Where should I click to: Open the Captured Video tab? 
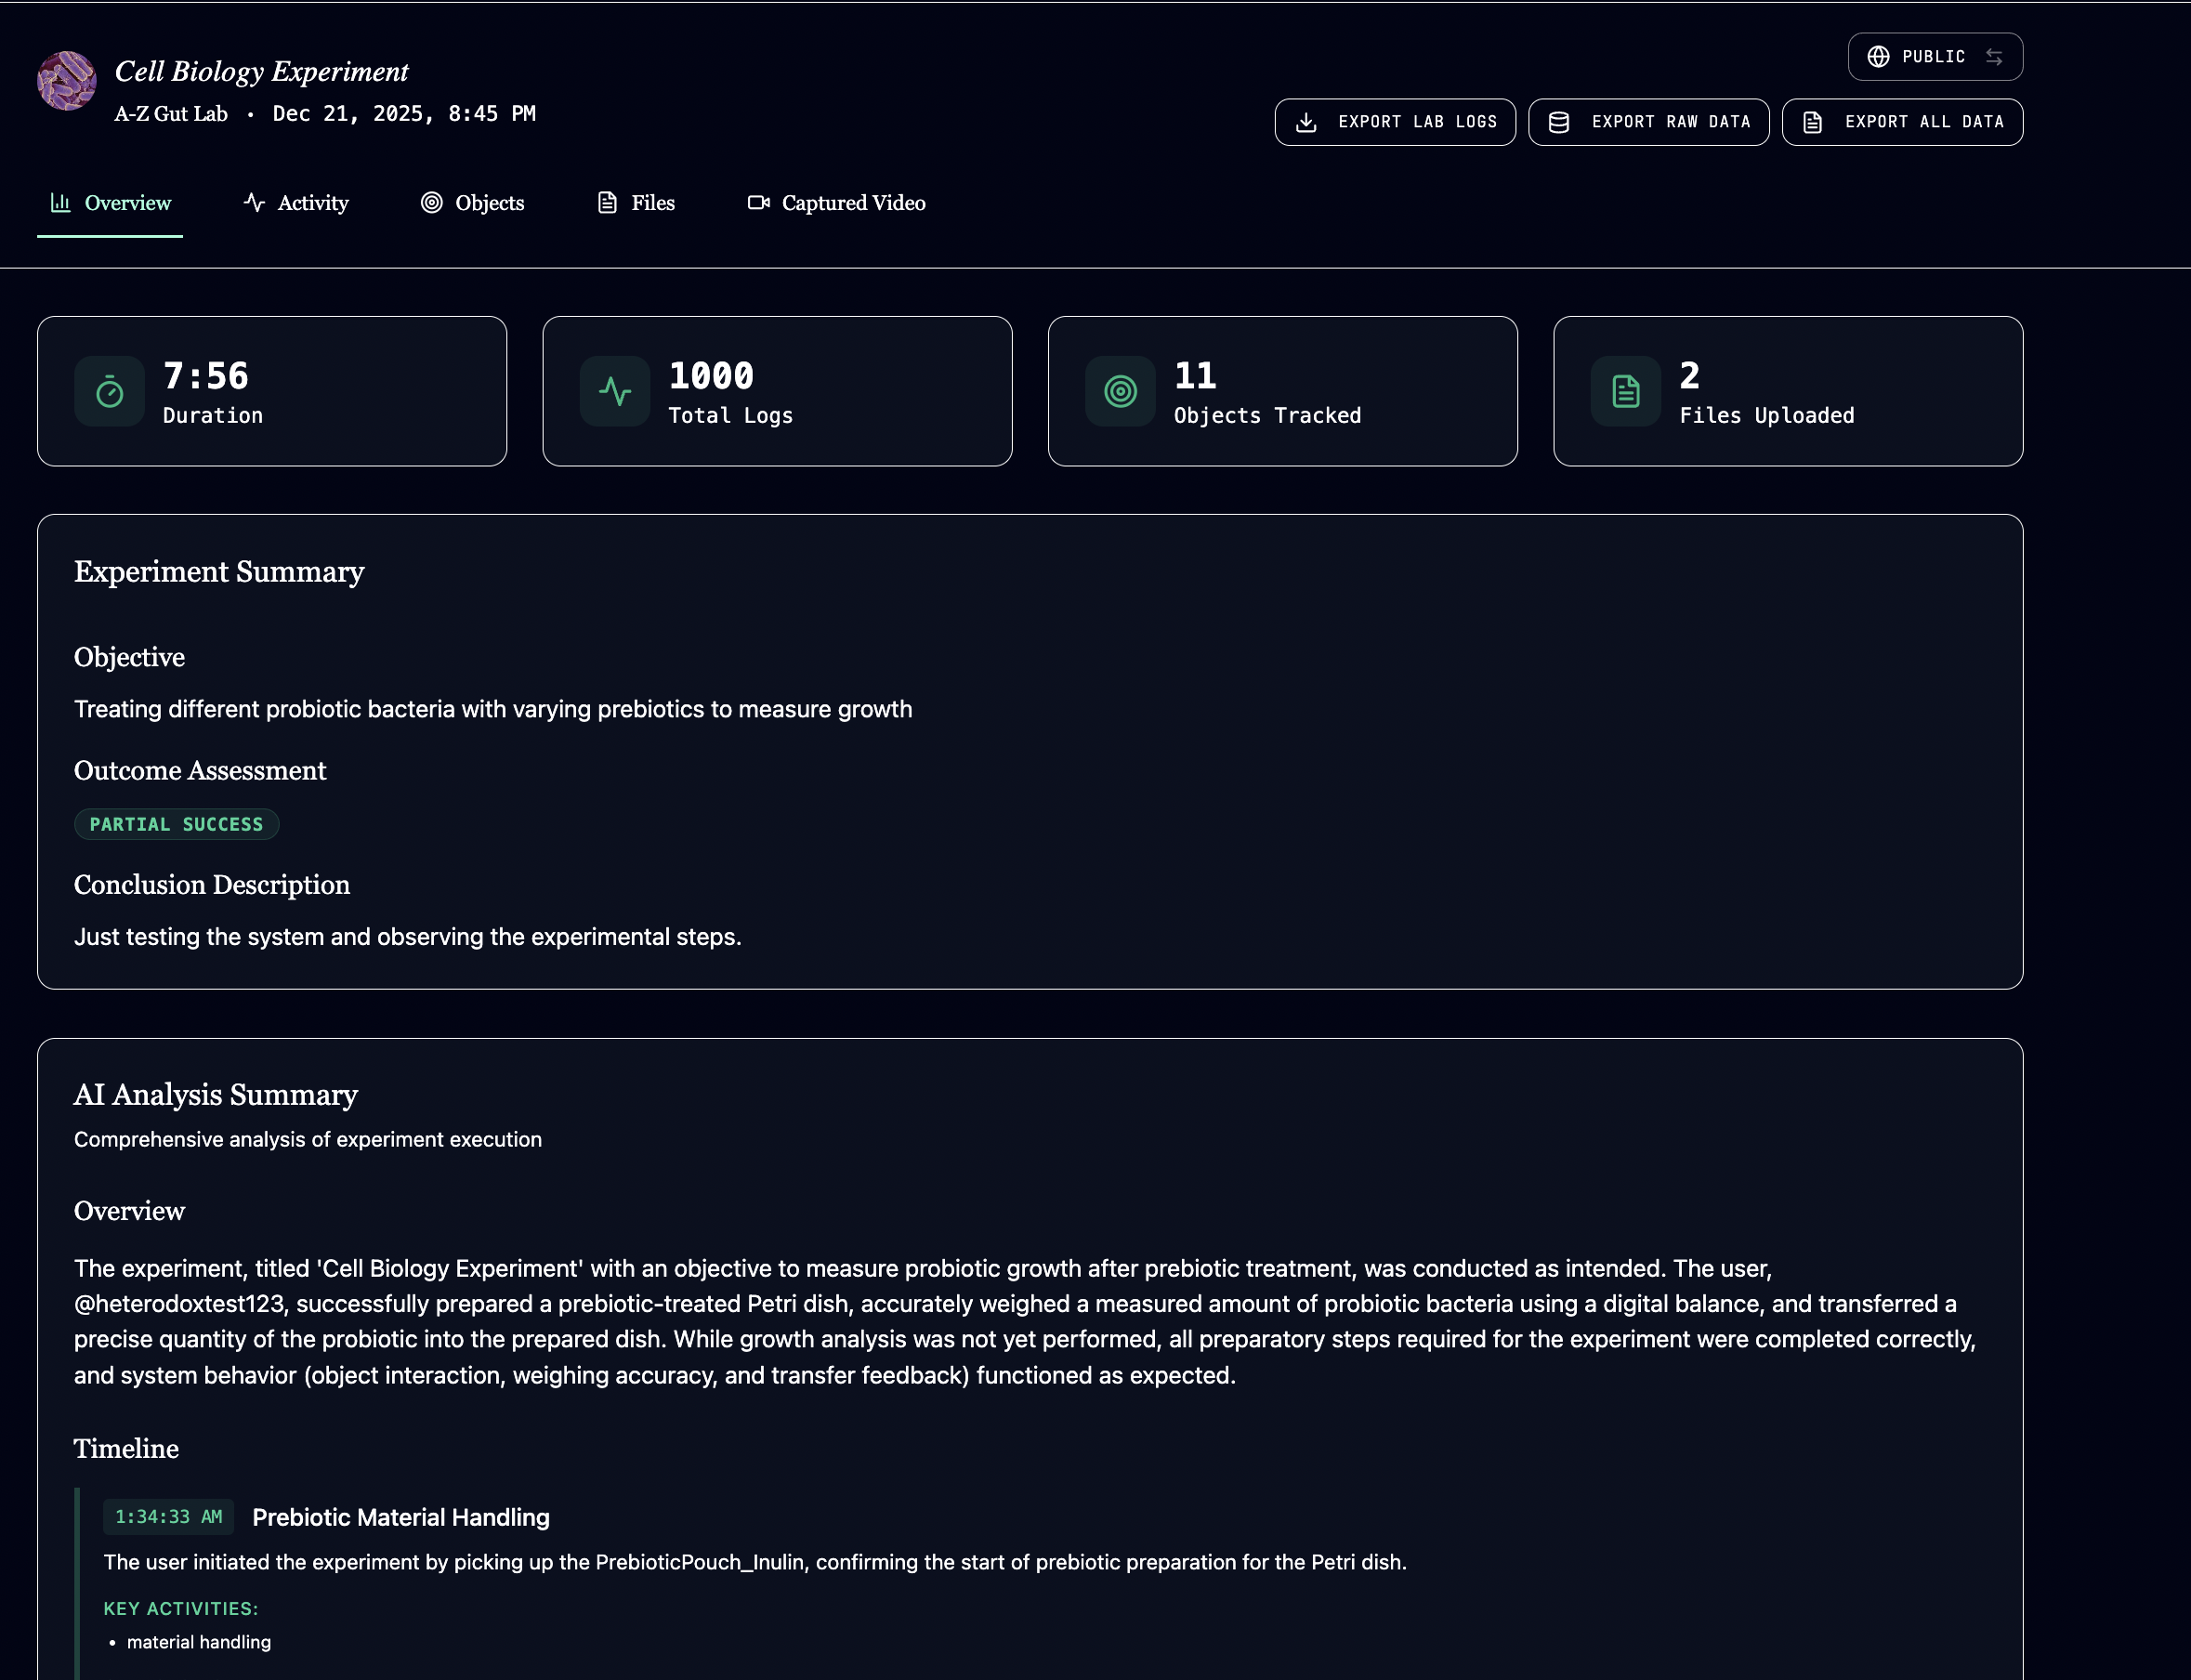(836, 203)
